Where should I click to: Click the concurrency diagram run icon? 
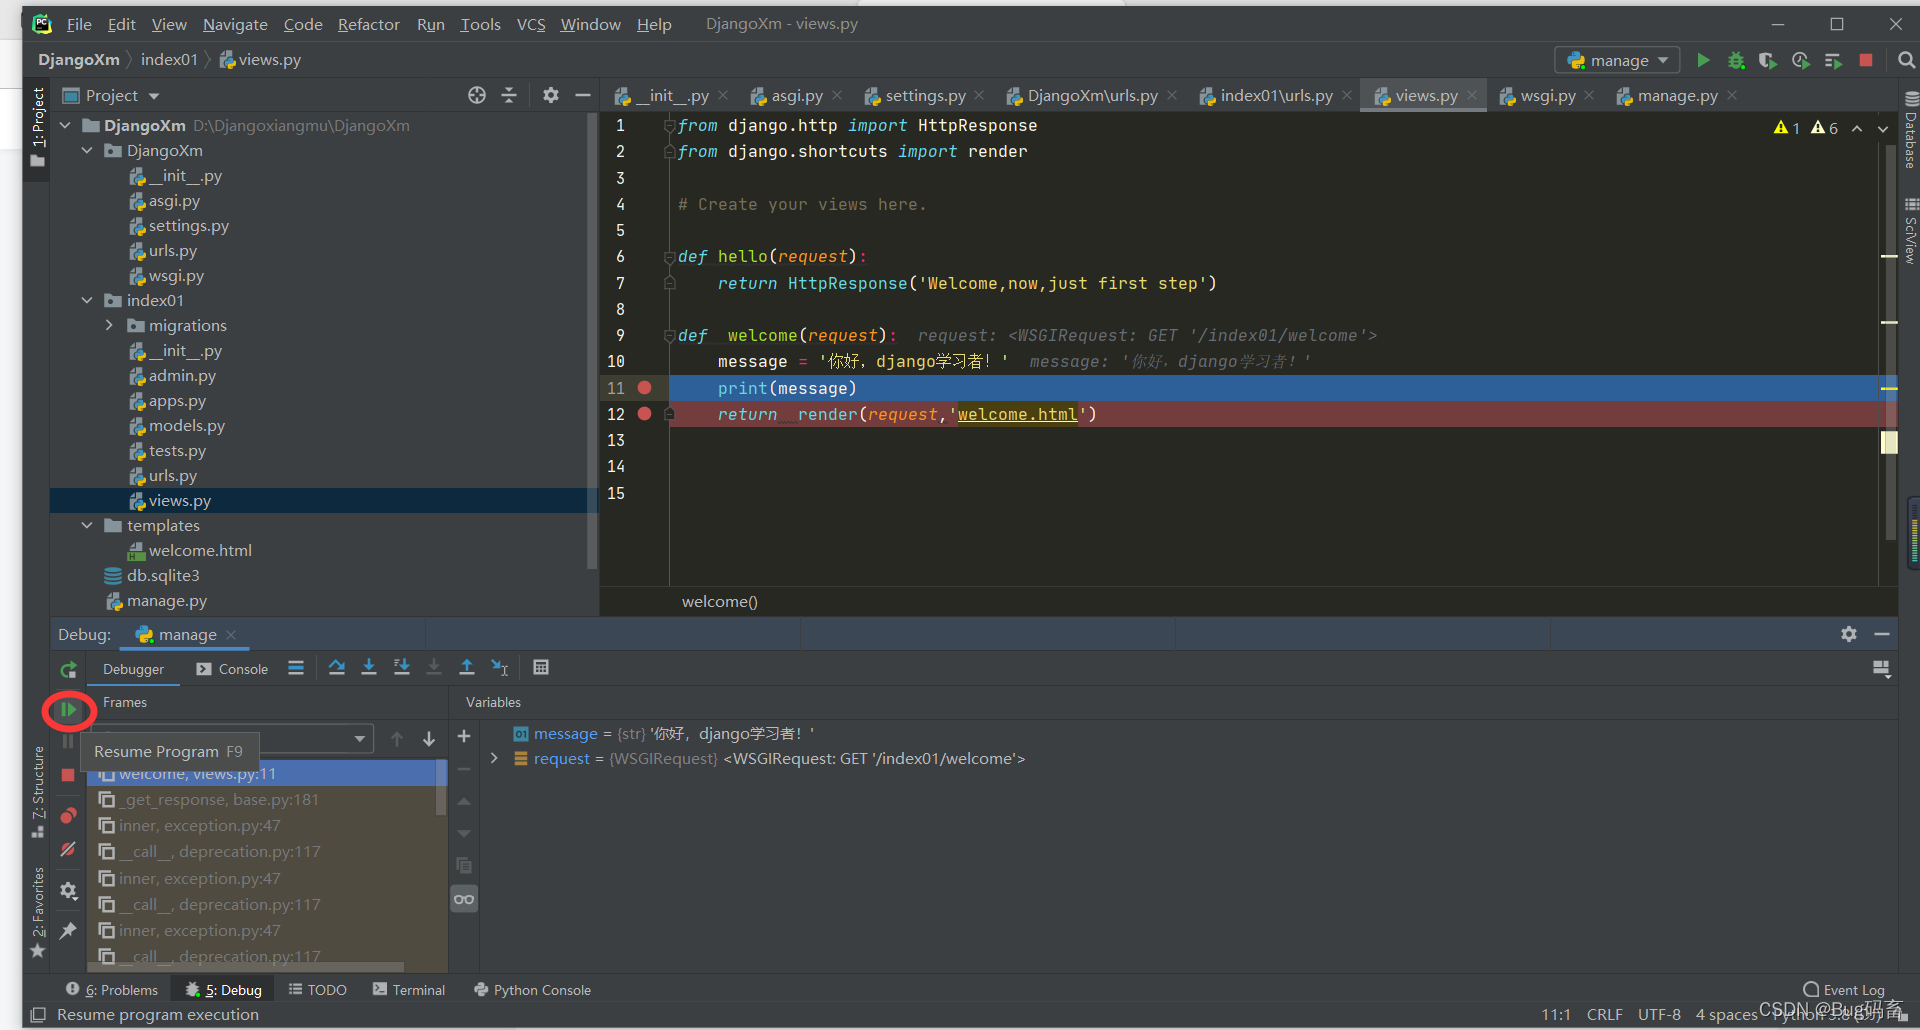[1833, 60]
